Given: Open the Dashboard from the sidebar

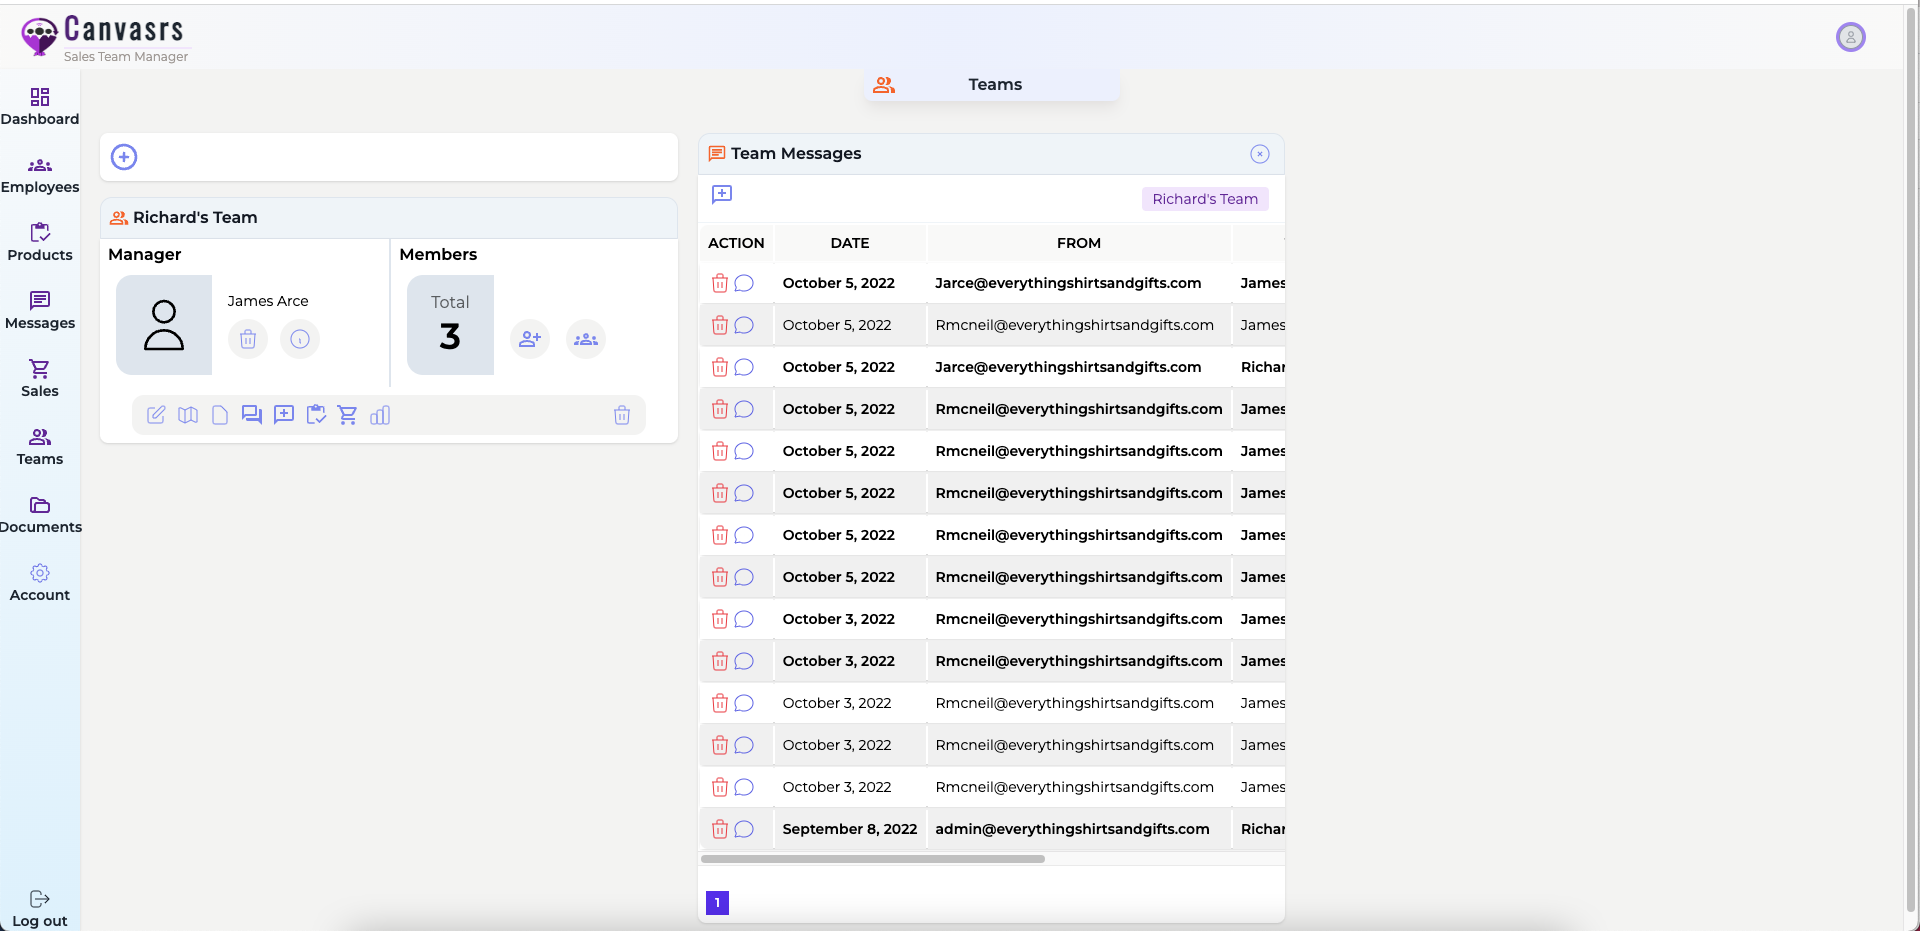Looking at the screenshot, I should pyautogui.click(x=40, y=107).
